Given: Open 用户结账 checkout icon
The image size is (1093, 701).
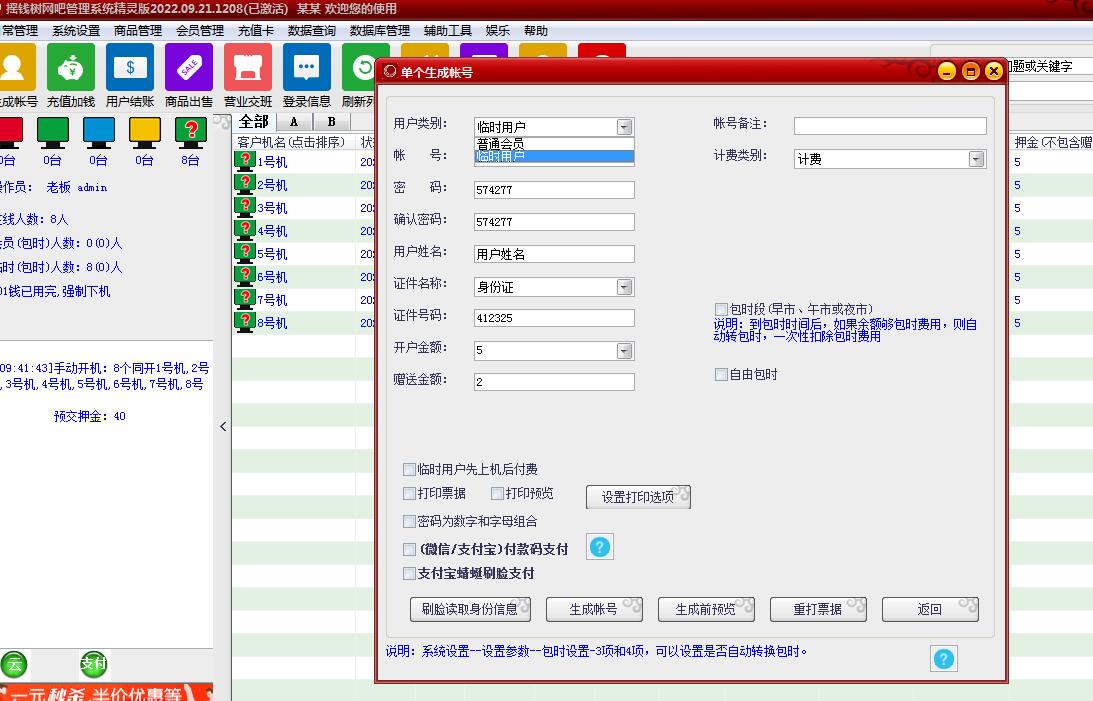Looking at the screenshot, I should [130, 67].
